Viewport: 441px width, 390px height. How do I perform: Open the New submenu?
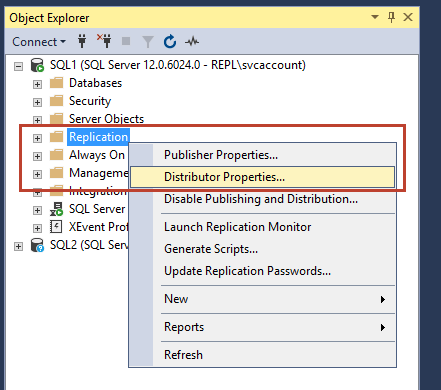(x=262, y=299)
